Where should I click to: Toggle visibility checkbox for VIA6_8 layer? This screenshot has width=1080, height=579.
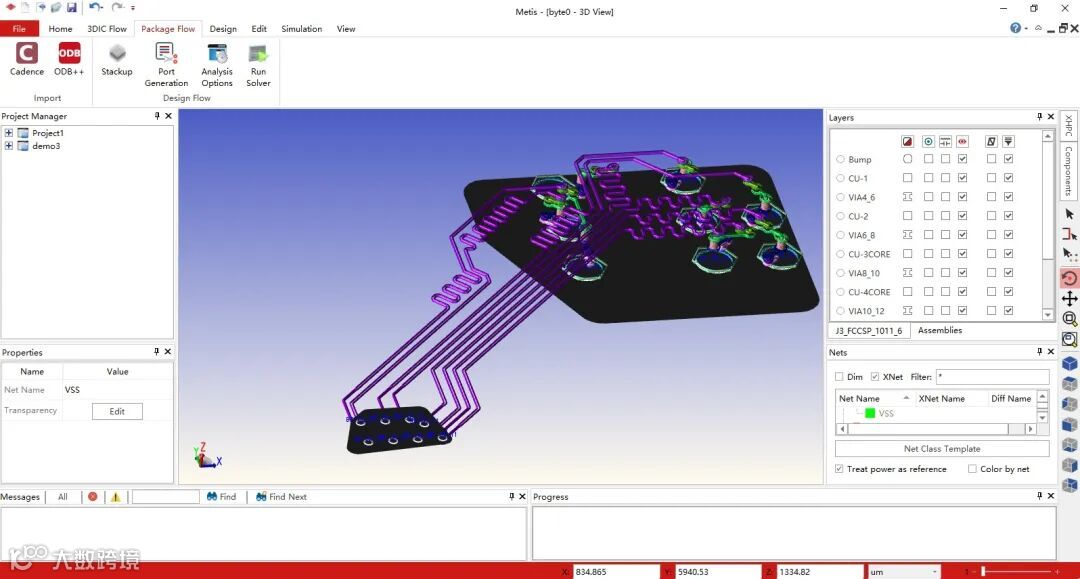click(x=962, y=235)
